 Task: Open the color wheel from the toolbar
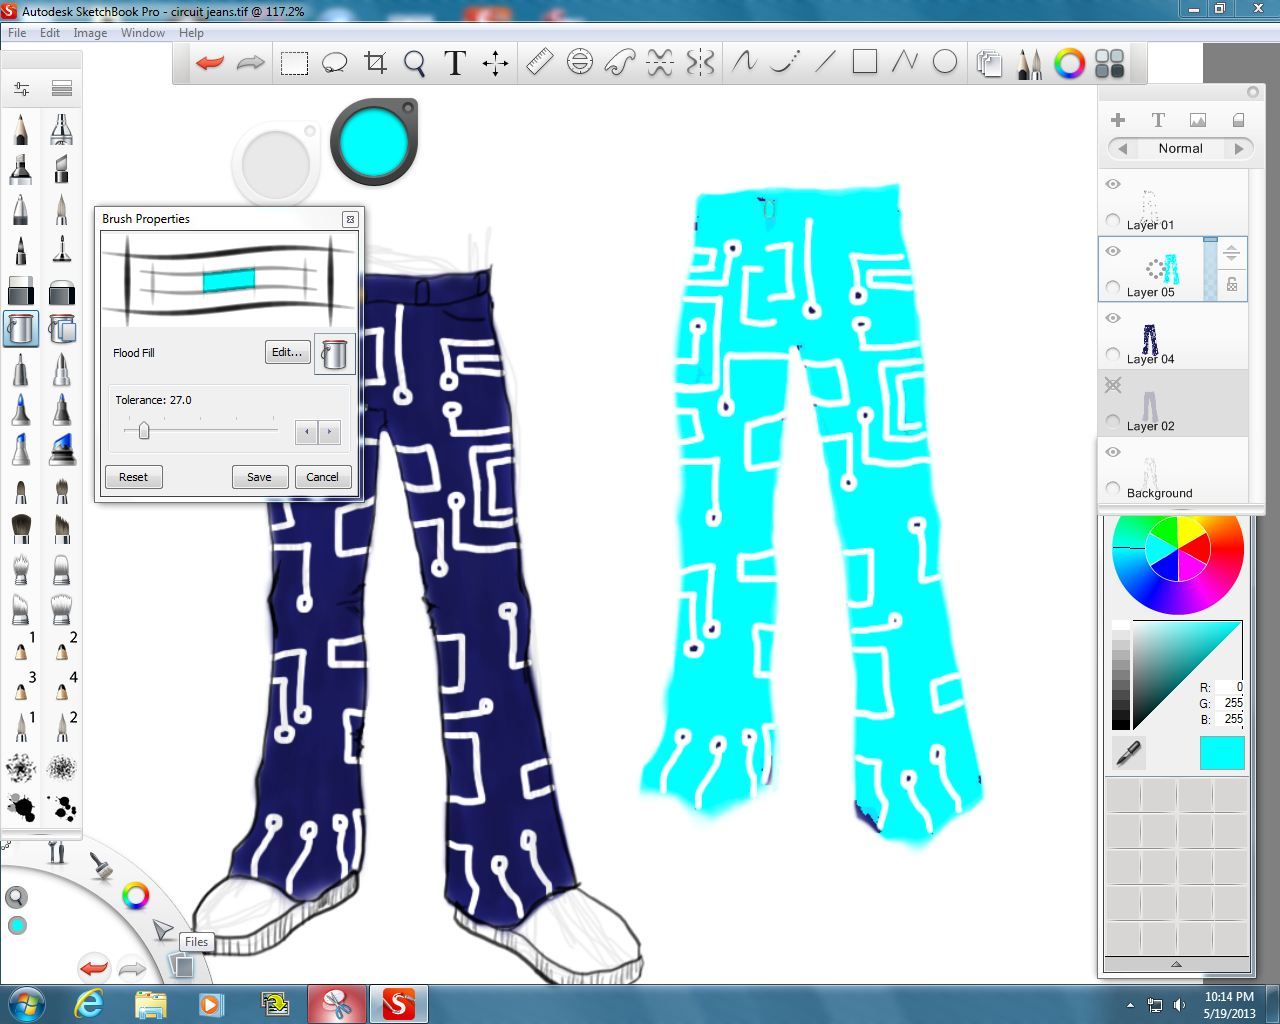coord(1070,63)
